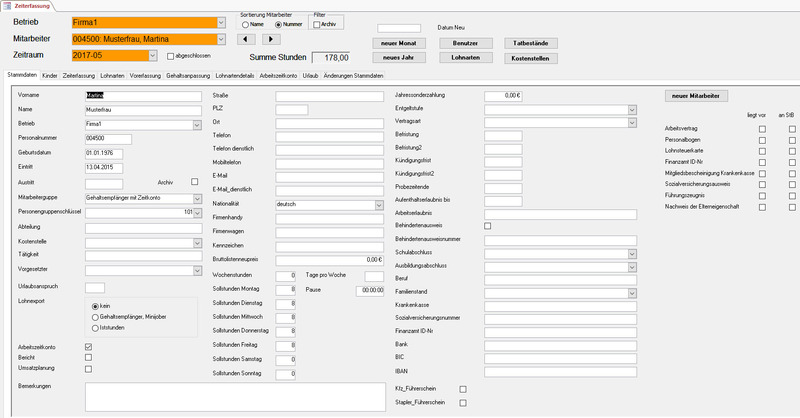Viewport: 800px width, 418px height.
Task: Check Personalbogen liegt vor box
Action: (x=762, y=140)
